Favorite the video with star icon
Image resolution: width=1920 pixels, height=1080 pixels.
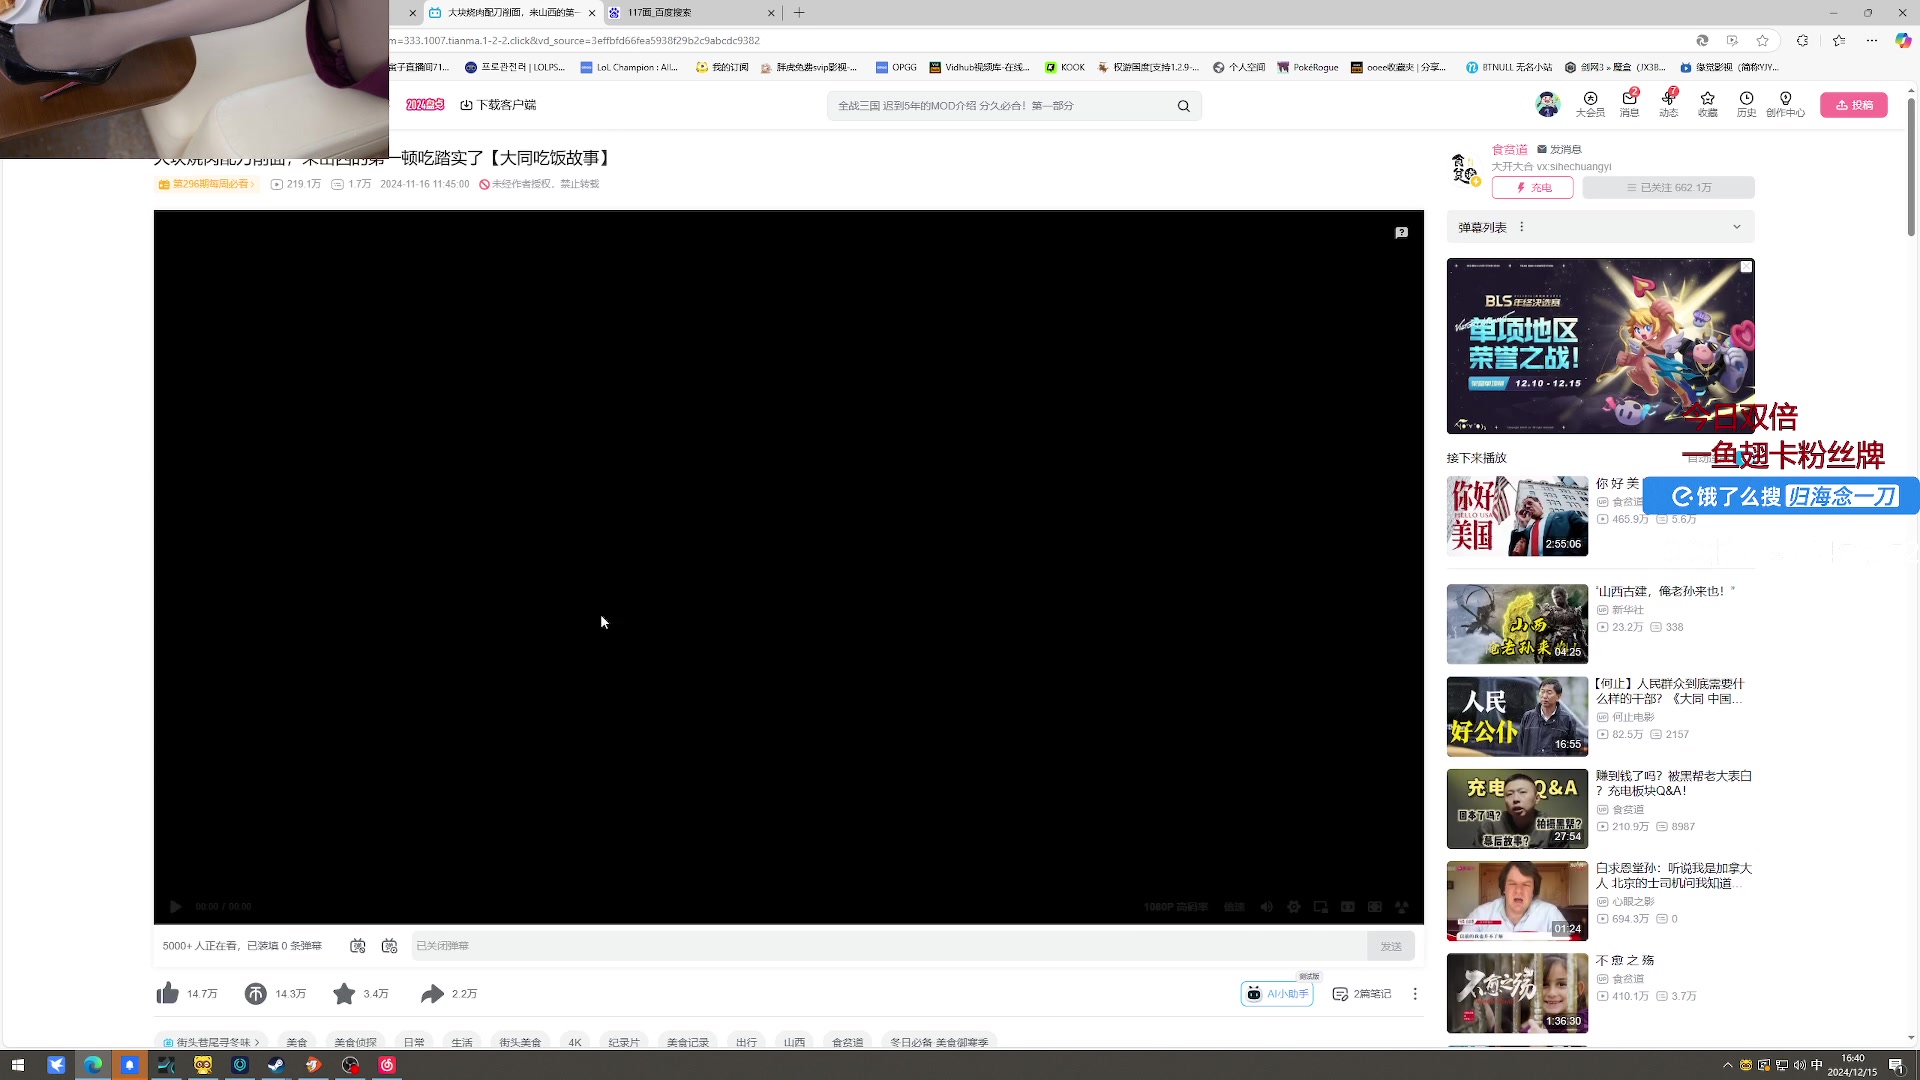pyautogui.click(x=344, y=993)
